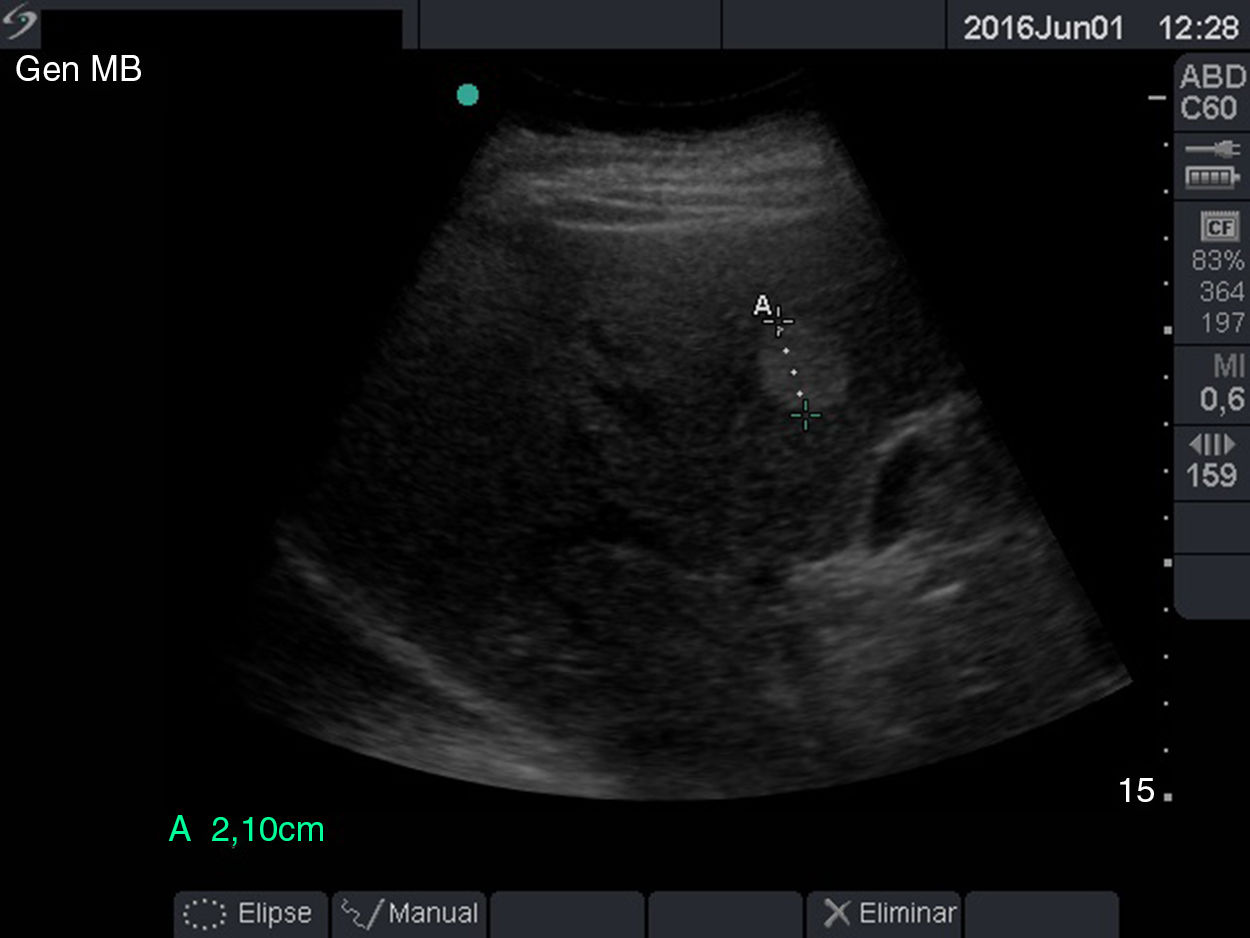Select the Elipse measurement tool
Screen dimensions: 1250x938
(x=250, y=913)
